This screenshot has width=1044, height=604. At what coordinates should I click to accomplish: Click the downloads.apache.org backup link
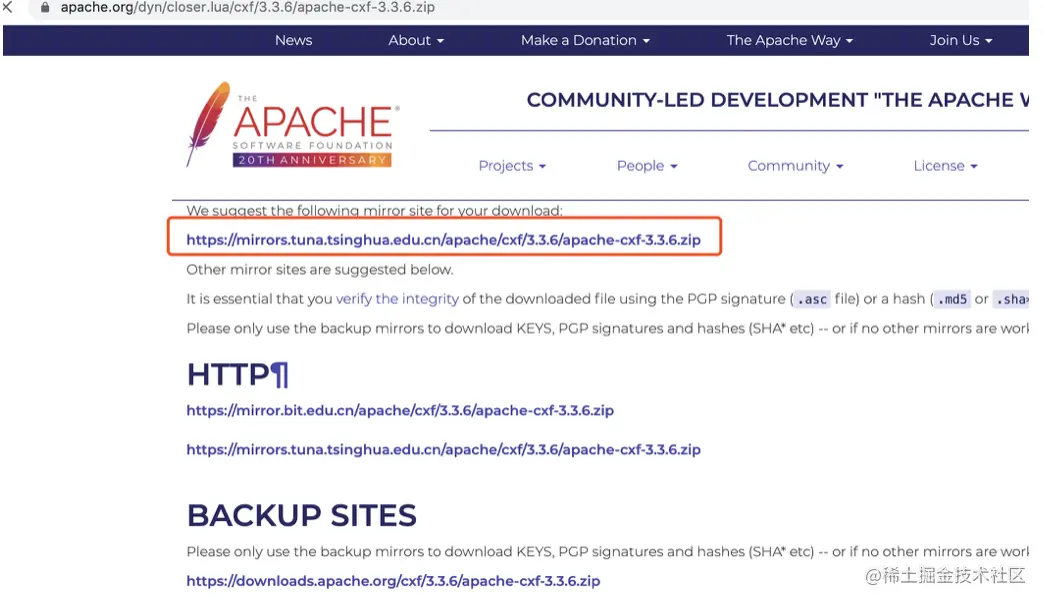click(393, 581)
